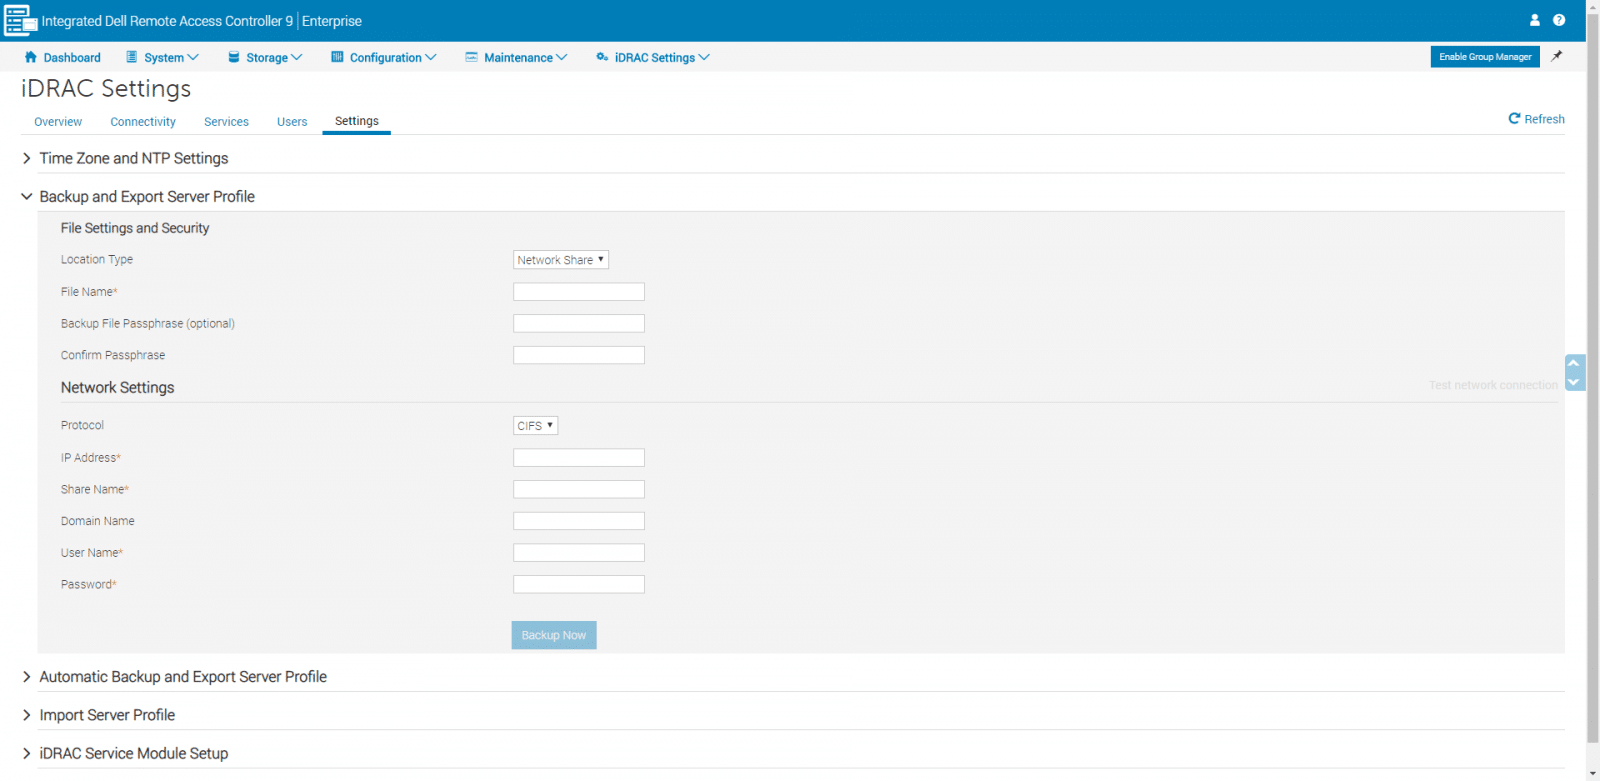Click the up arrow on the side widget
Viewport: 1600px width, 781px height.
[1574, 363]
